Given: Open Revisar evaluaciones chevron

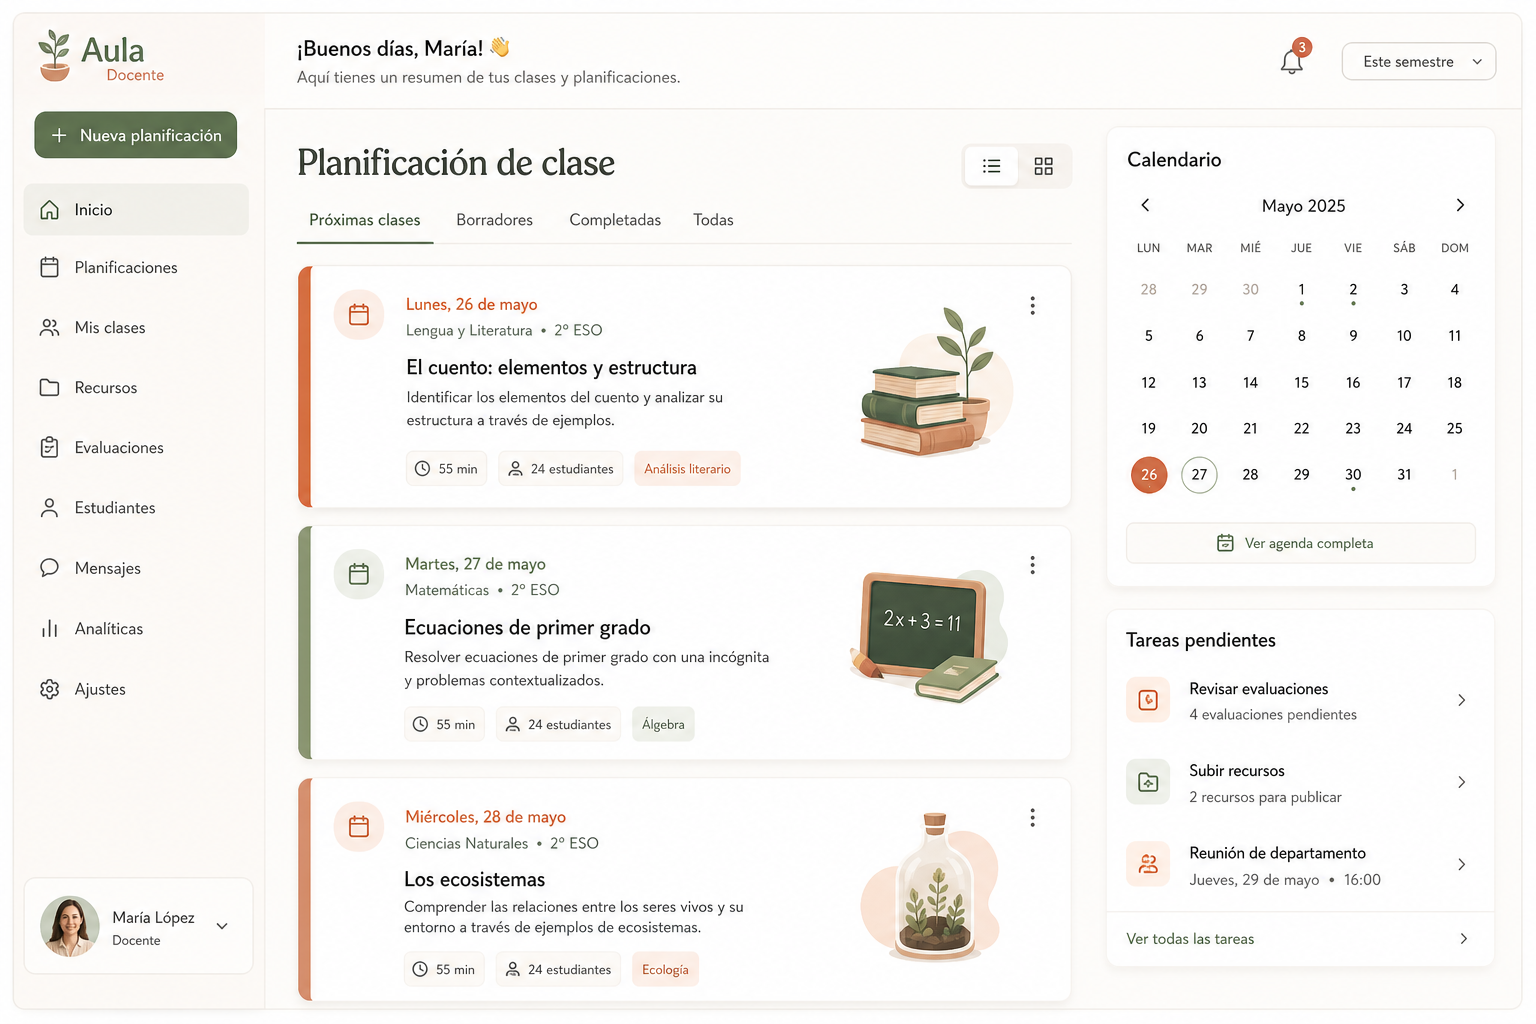Looking at the screenshot, I should (x=1462, y=700).
